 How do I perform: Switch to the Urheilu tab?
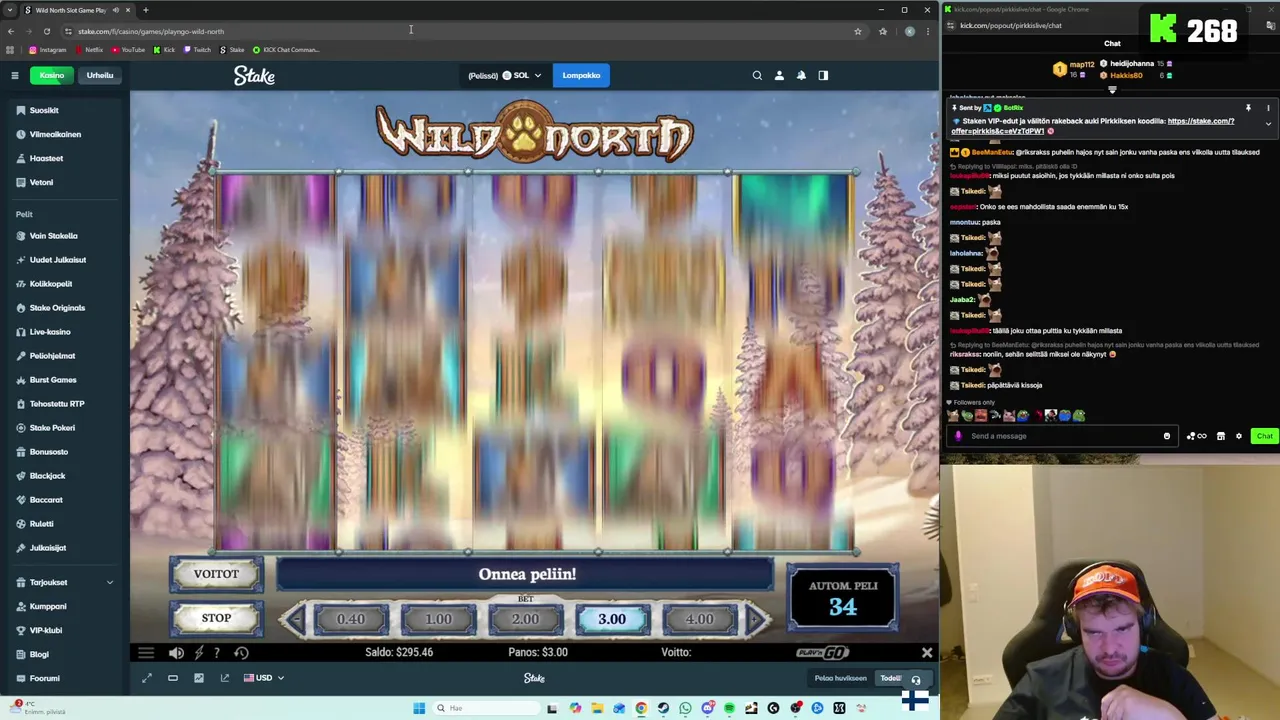click(100, 75)
